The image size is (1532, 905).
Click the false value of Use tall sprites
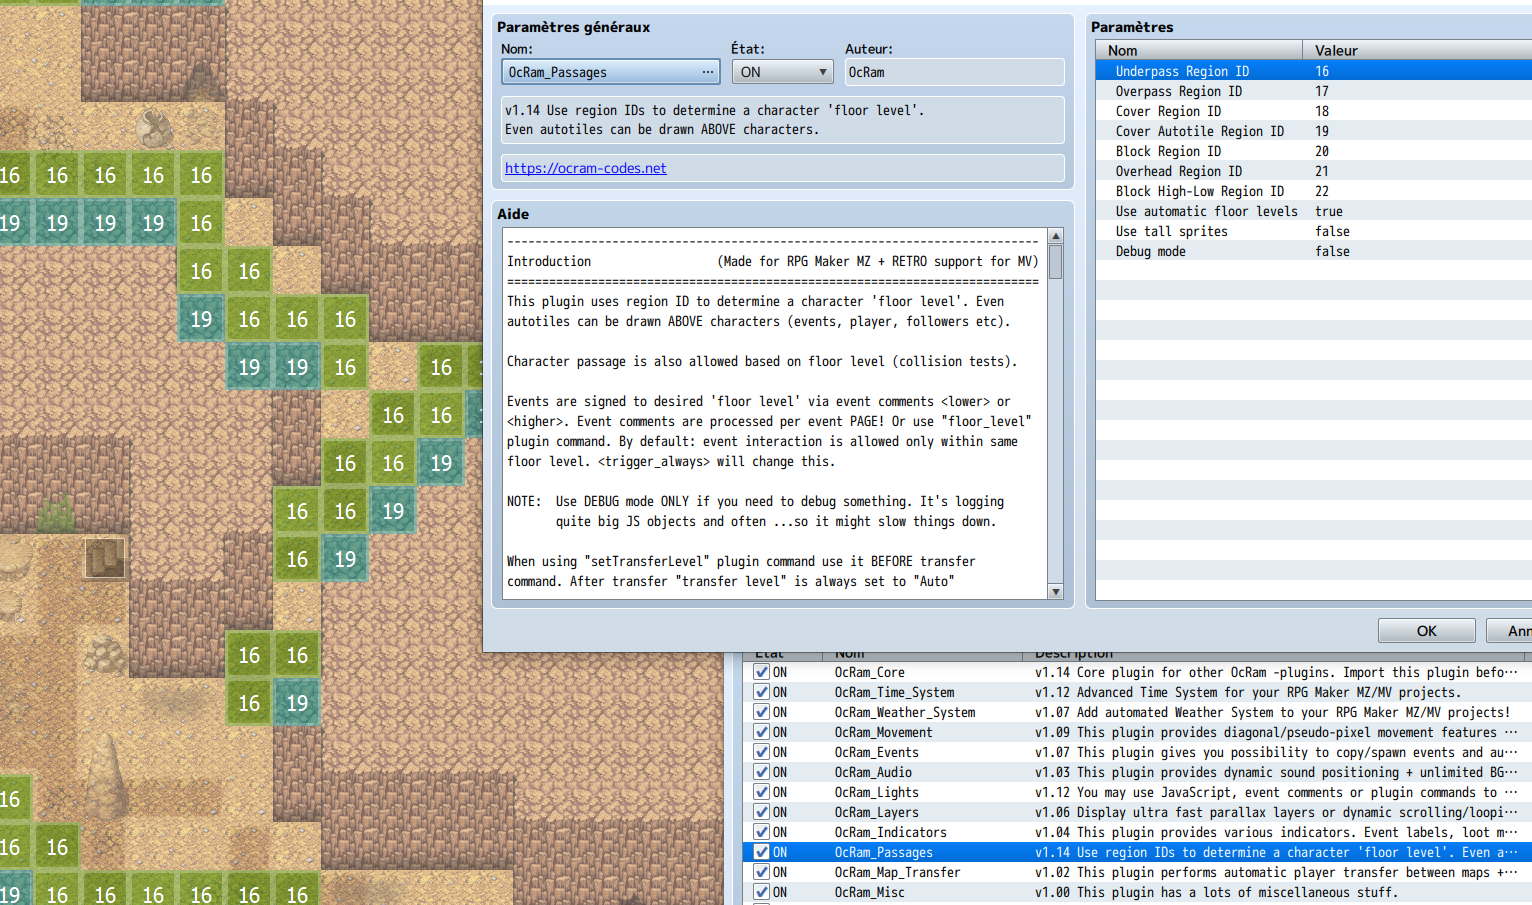[1332, 231]
